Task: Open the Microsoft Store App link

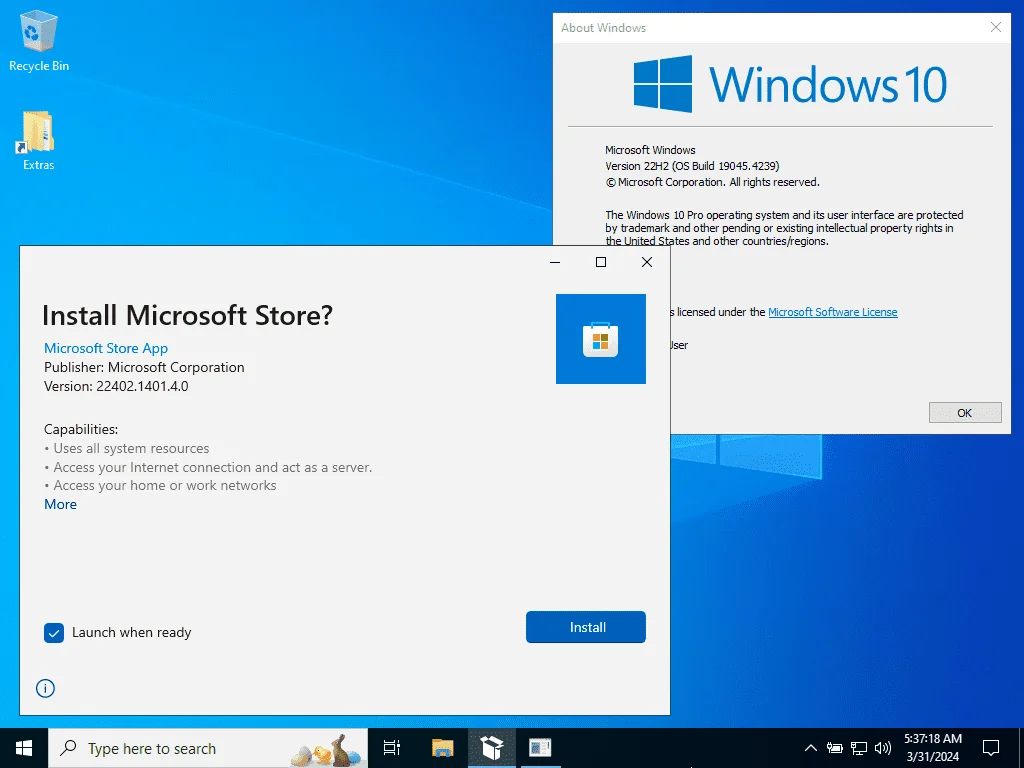Action: tap(106, 348)
